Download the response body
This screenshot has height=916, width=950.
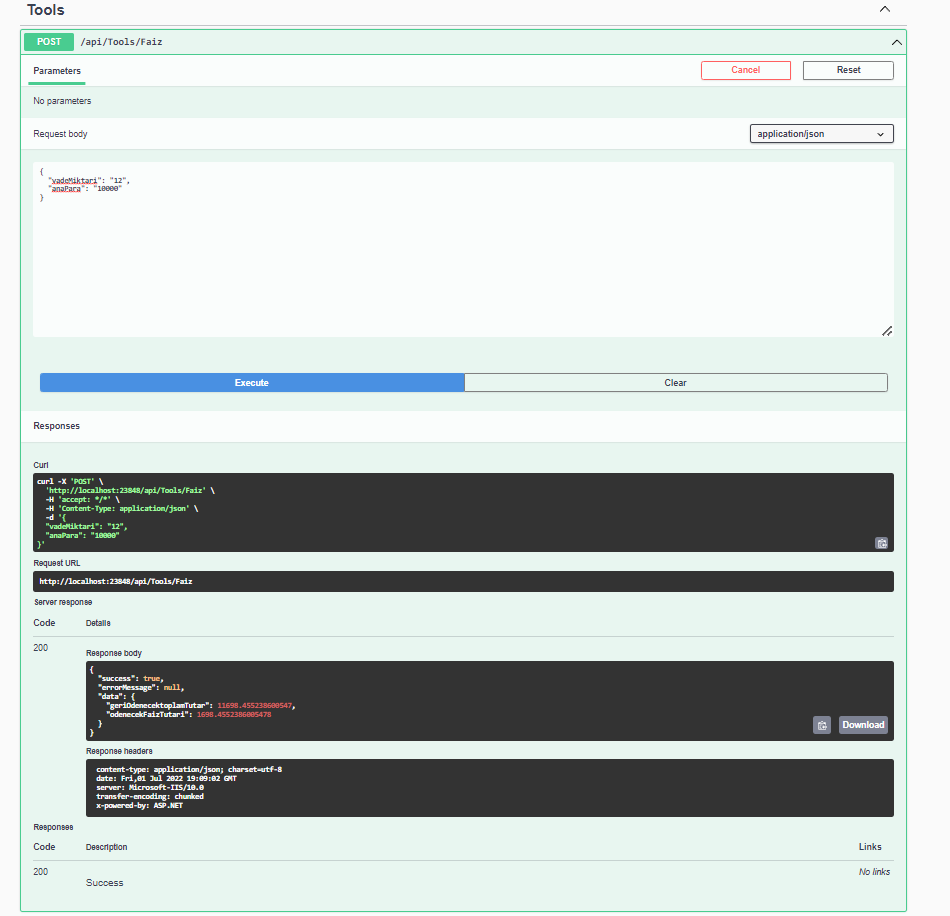[863, 725]
